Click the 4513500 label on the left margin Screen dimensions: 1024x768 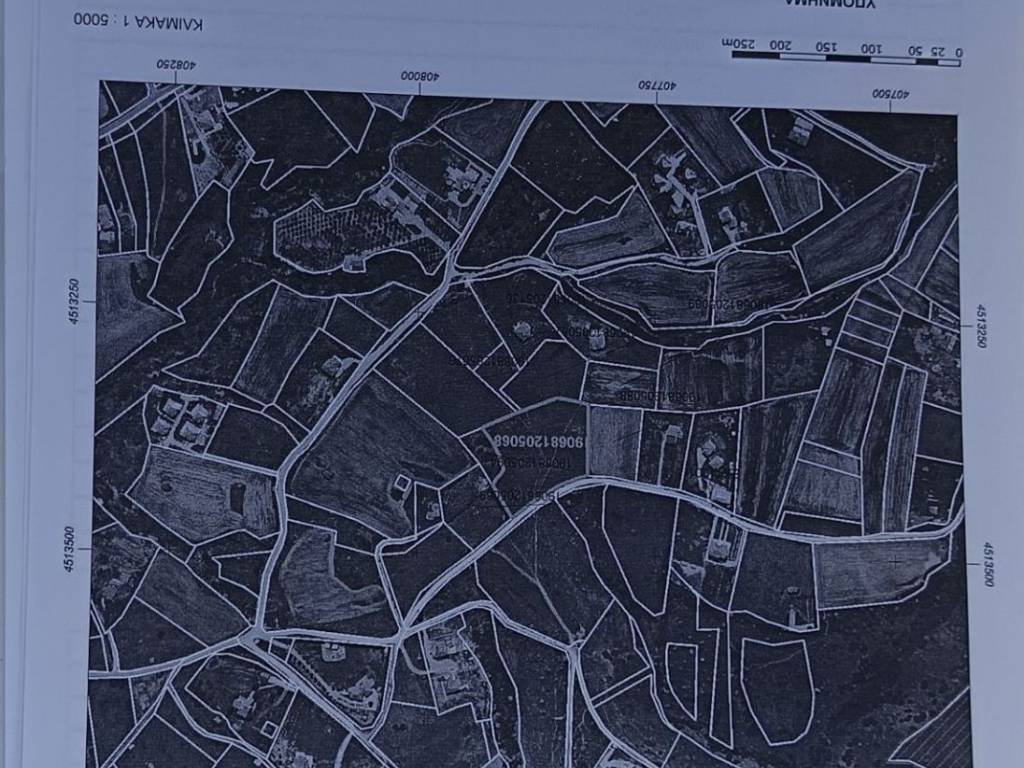click(69, 549)
